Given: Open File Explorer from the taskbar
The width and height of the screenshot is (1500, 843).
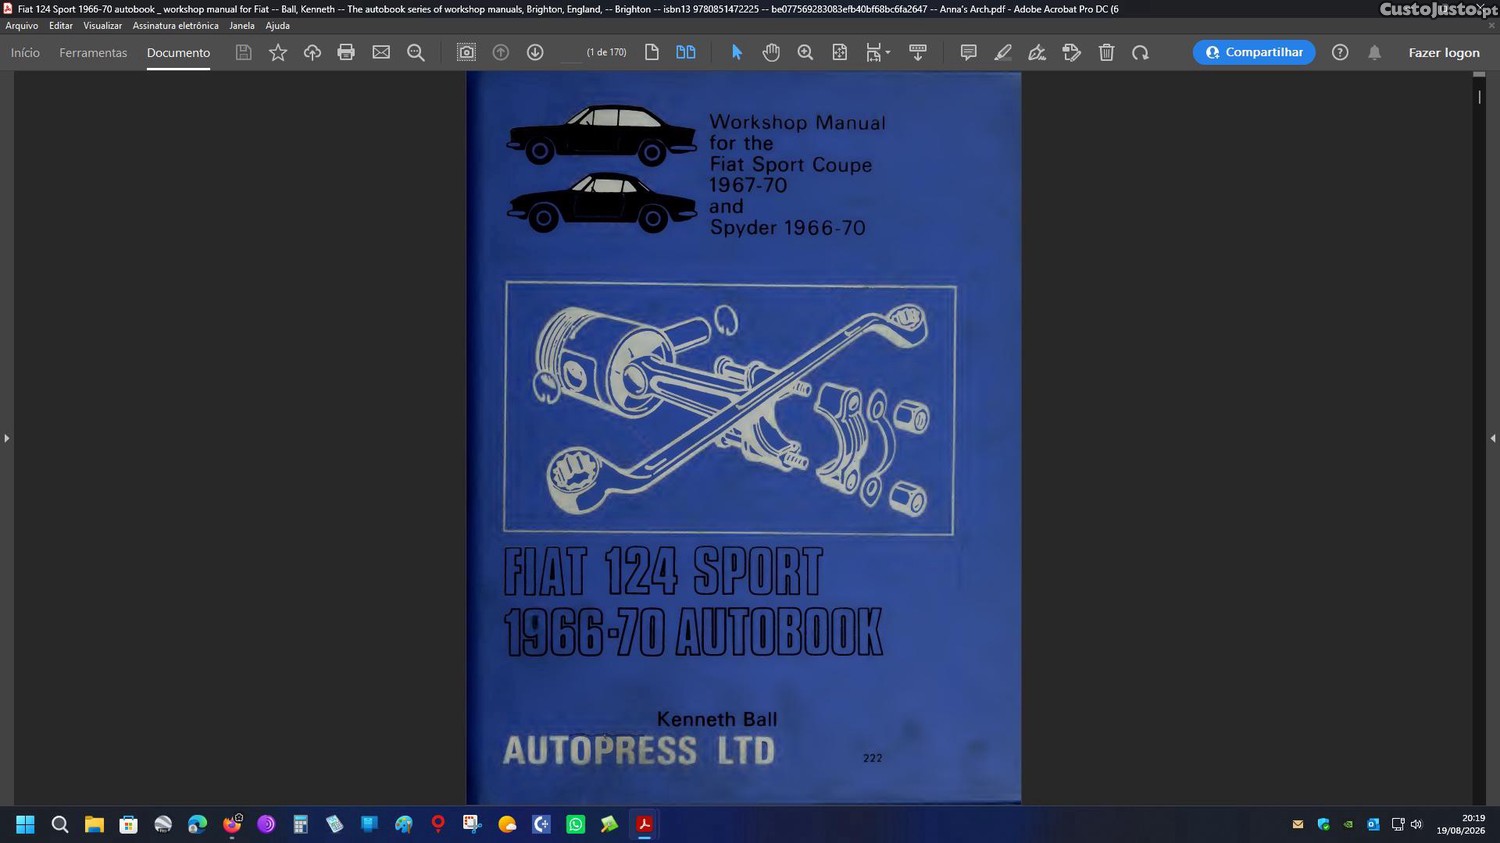Looking at the screenshot, I should coord(94,824).
